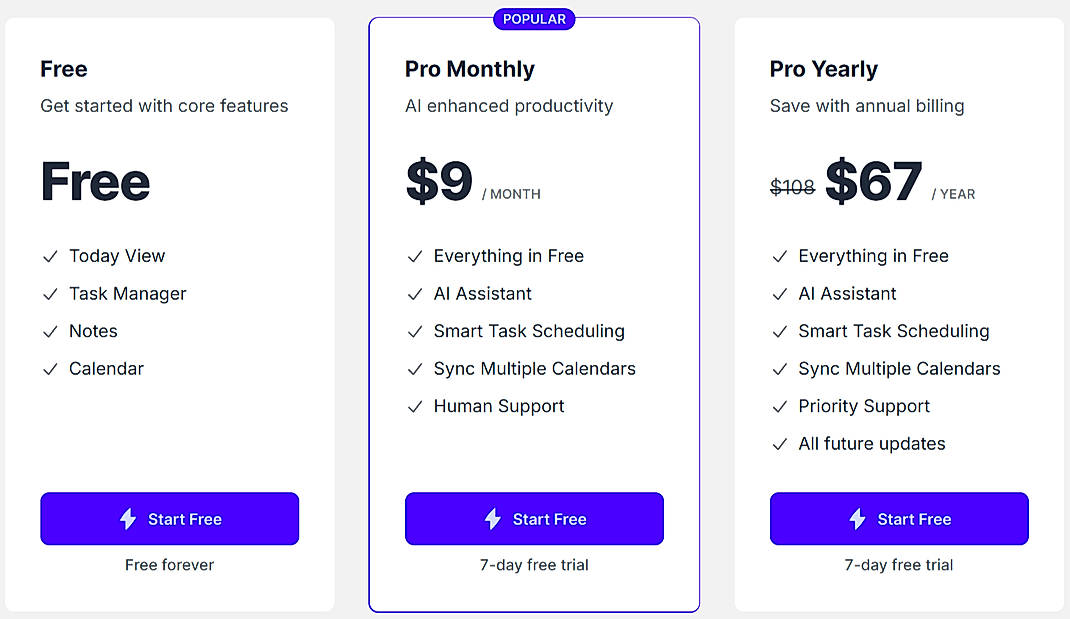Viewport: 1070px width, 619px height.
Task: Click the checkmark next to AI Assistant in Pro Monthly
Action: (x=415, y=294)
